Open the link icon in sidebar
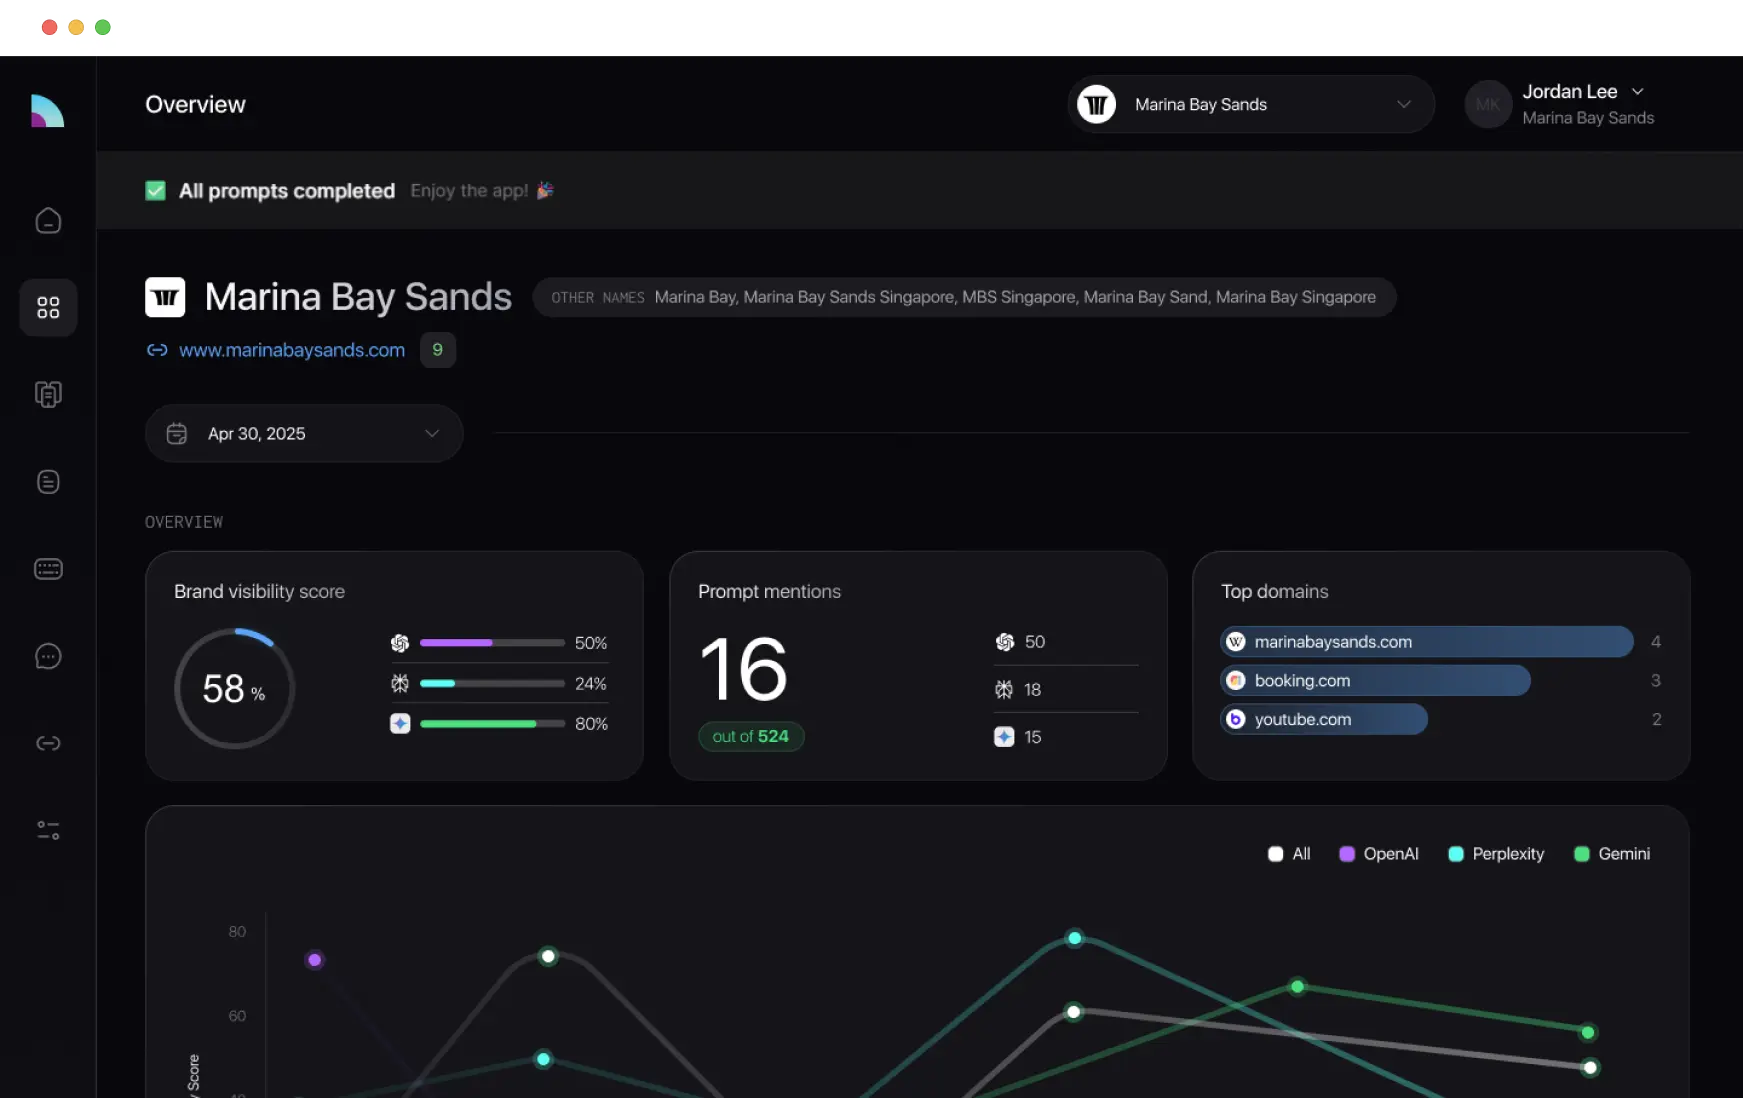This screenshot has height=1098, width=1744. coord(48,743)
